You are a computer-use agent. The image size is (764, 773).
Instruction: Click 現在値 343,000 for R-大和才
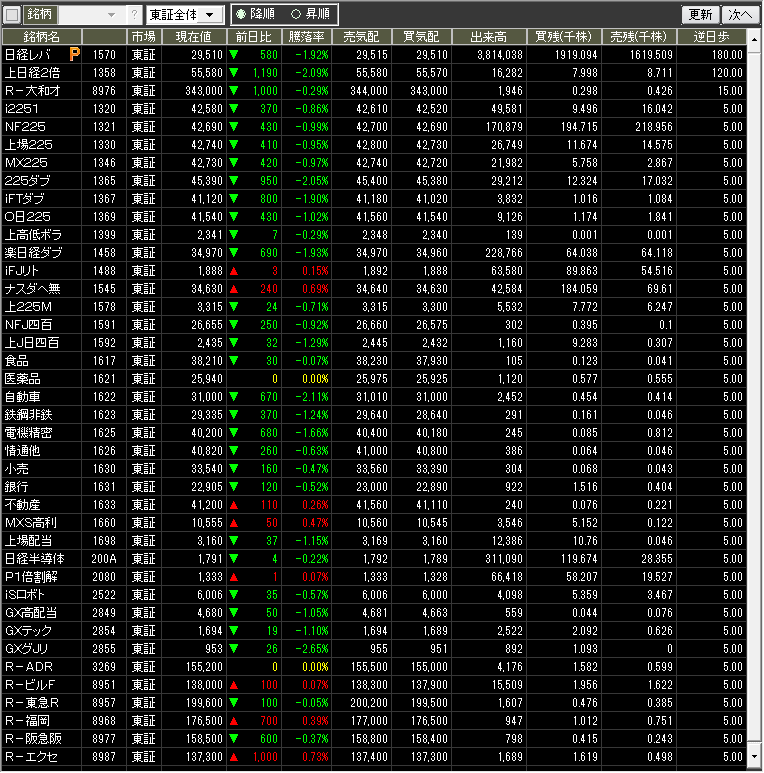(204, 91)
